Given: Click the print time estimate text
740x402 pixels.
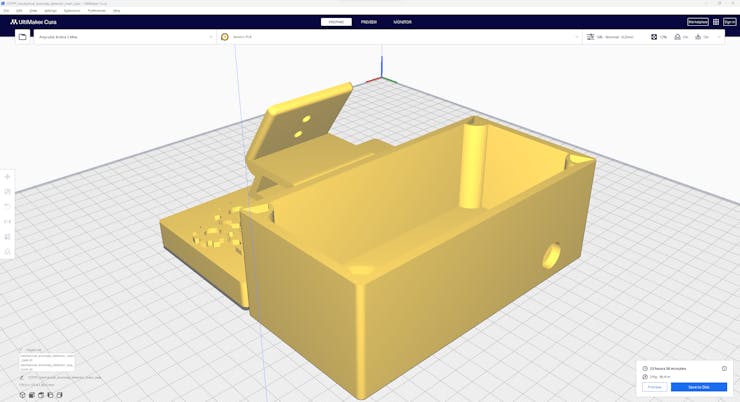Looking at the screenshot, I should [x=668, y=368].
